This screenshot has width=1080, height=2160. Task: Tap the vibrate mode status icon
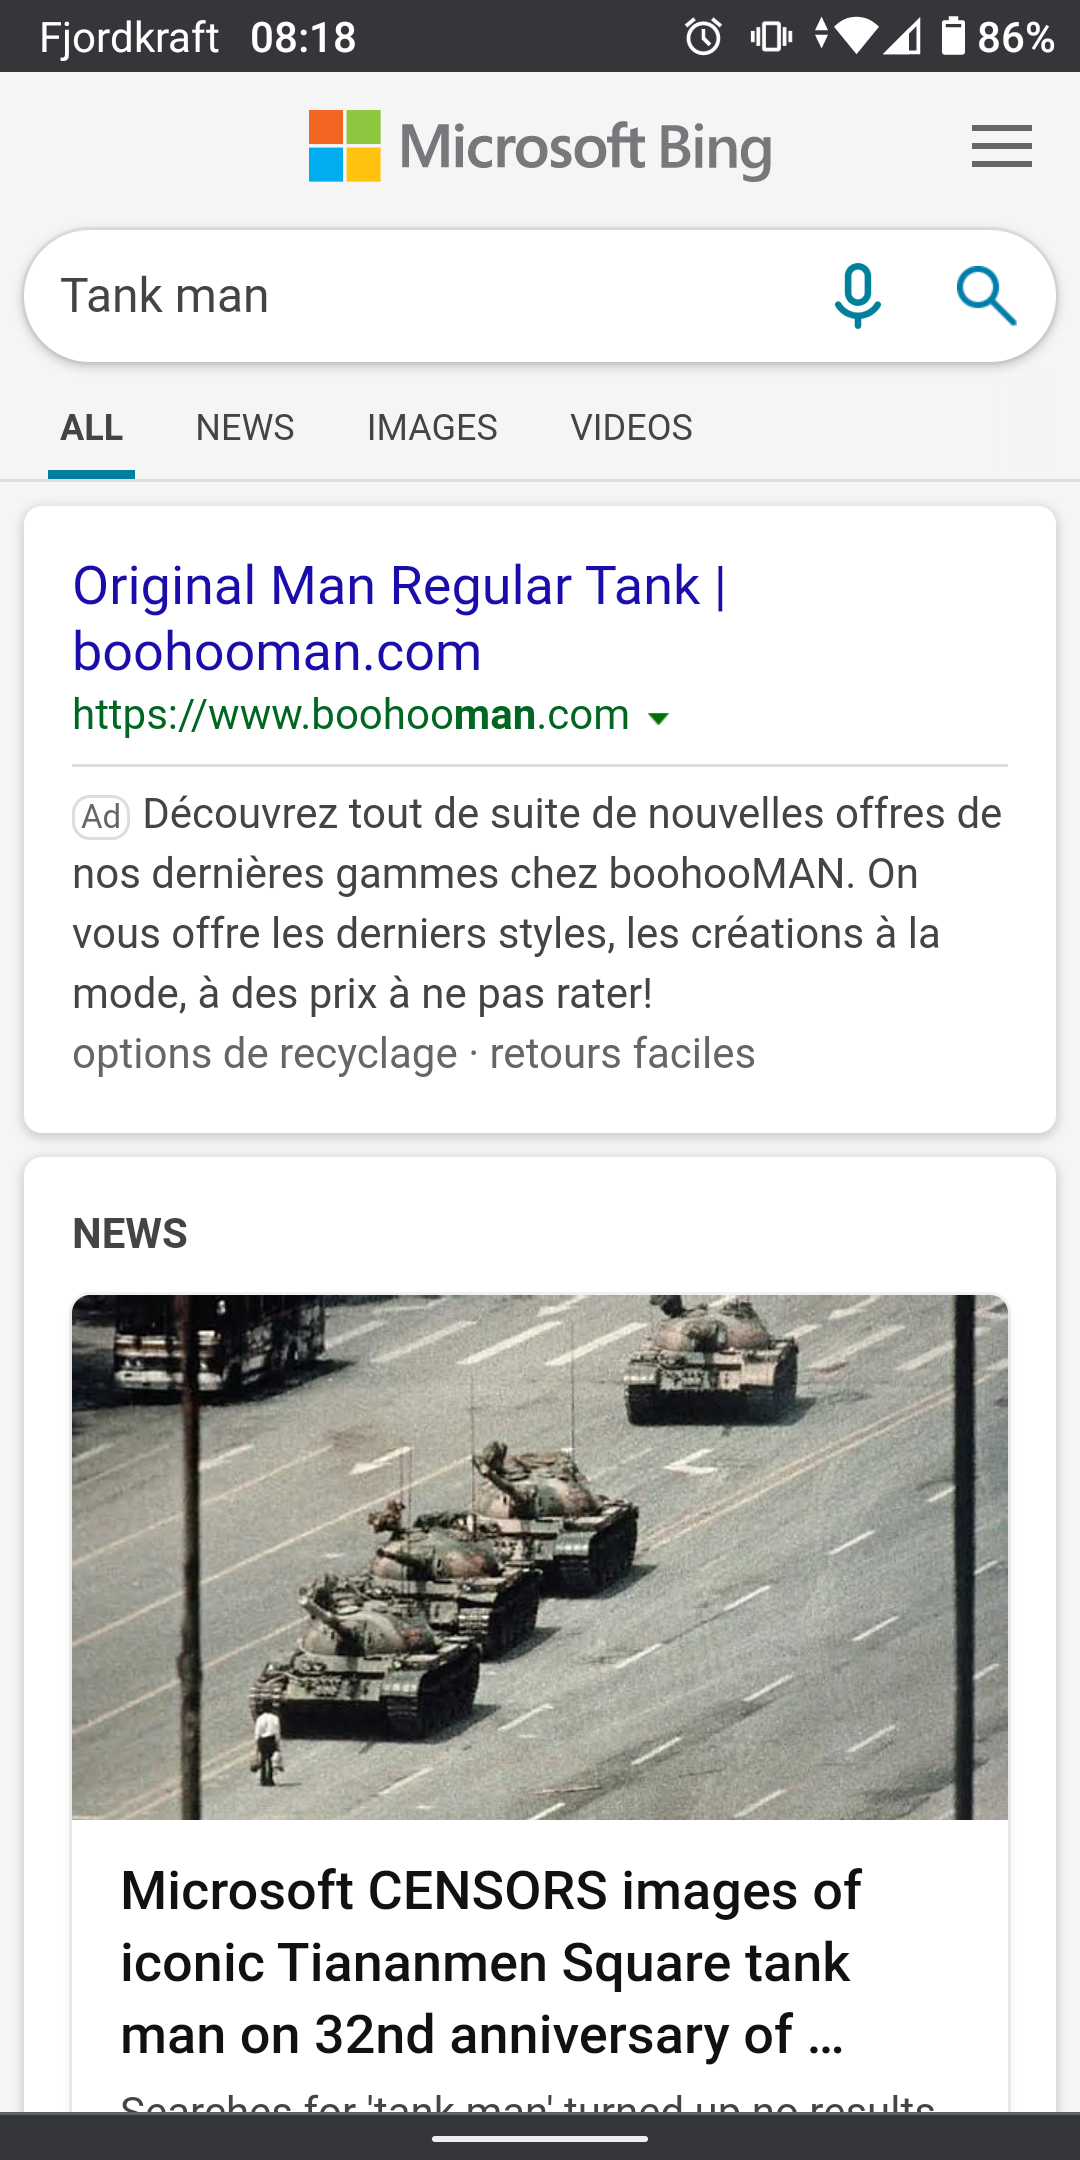771,37
